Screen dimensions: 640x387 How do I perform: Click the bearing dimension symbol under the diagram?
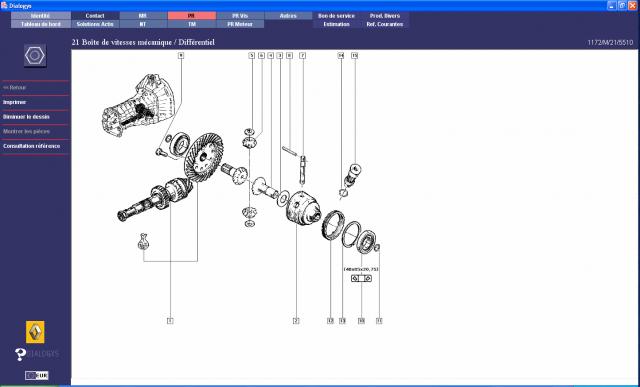pyautogui.click(x=361, y=278)
